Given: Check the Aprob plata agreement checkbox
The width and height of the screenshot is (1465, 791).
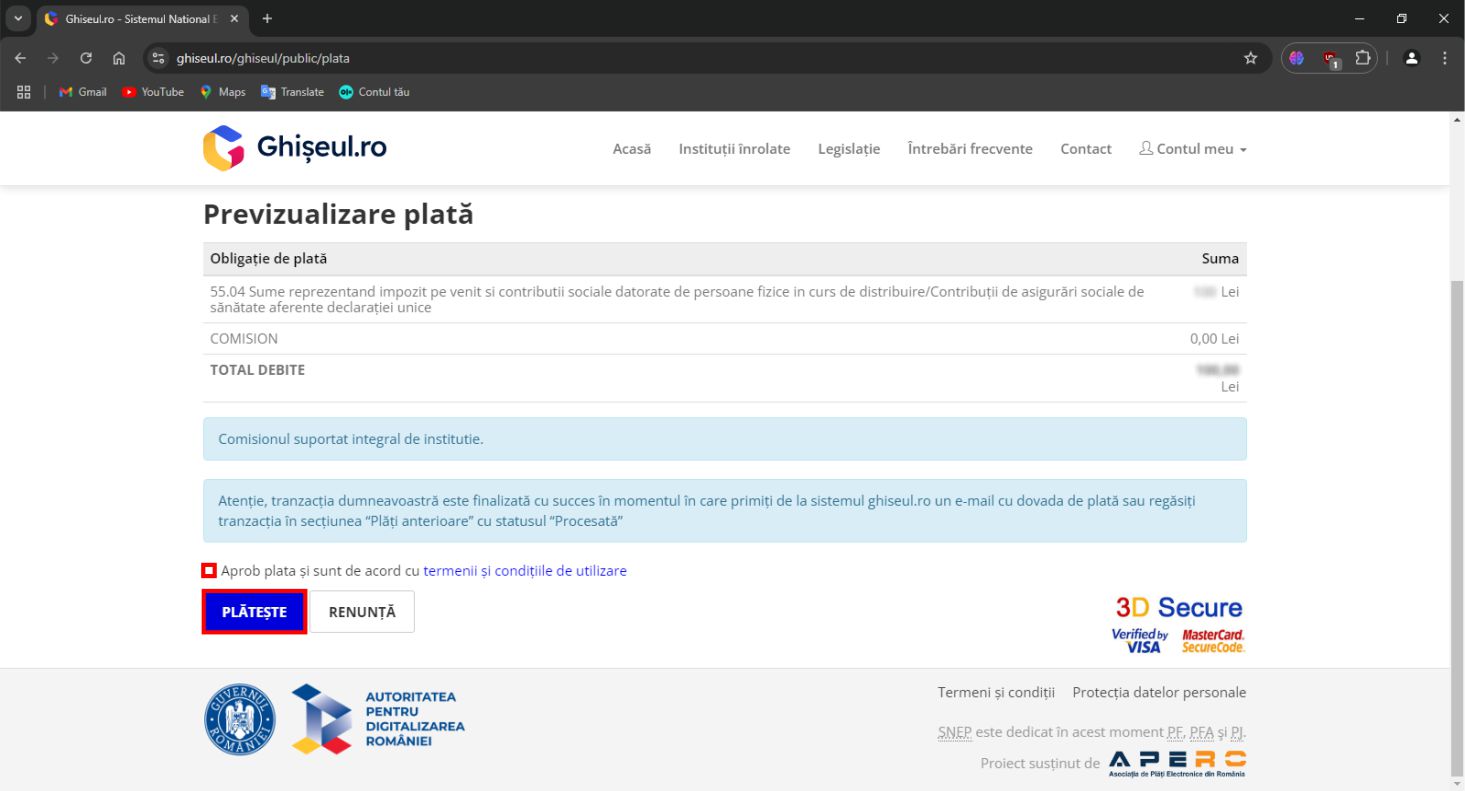Looking at the screenshot, I should [209, 571].
